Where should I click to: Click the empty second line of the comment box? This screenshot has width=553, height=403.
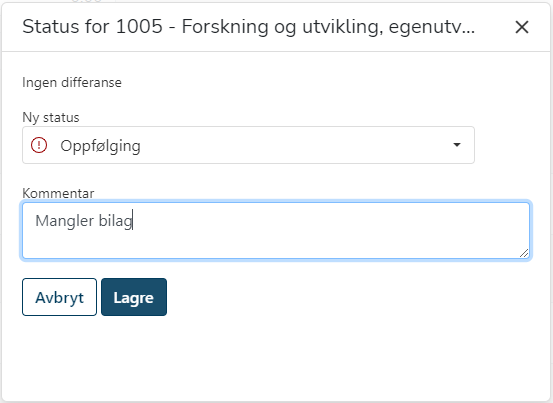pyautogui.click(x=275, y=244)
